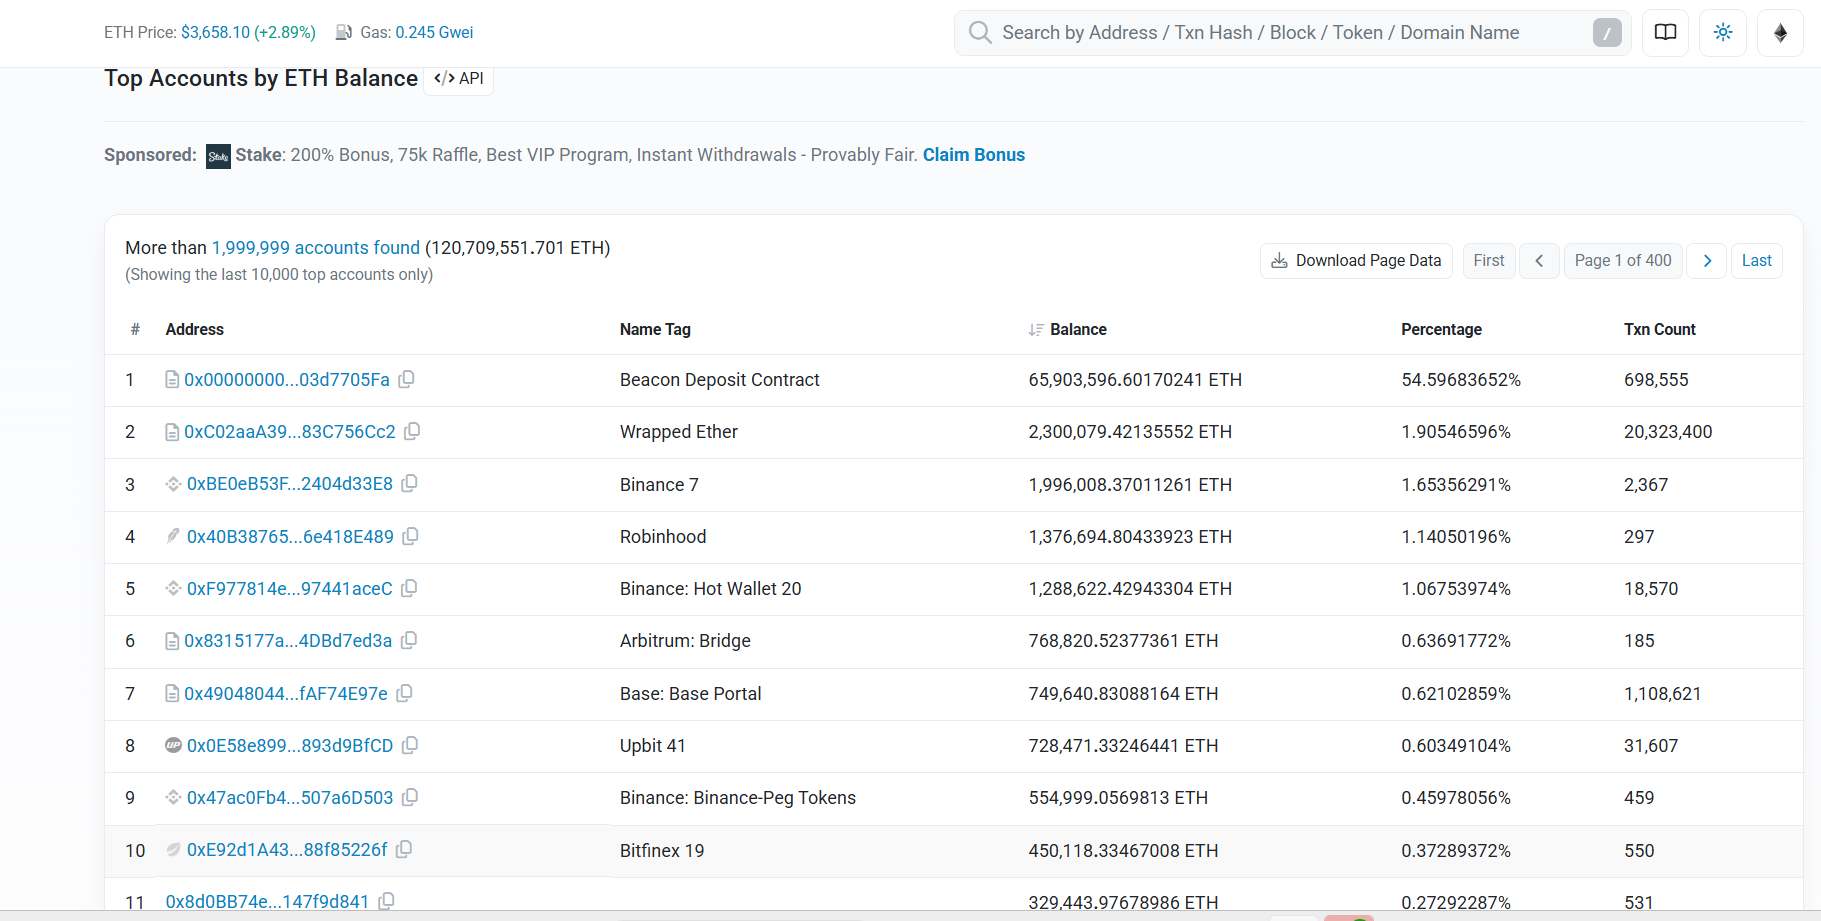Open the "Page 1 of 400" selector
The width and height of the screenshot is (1821, 921).
tap(1622, 260)
